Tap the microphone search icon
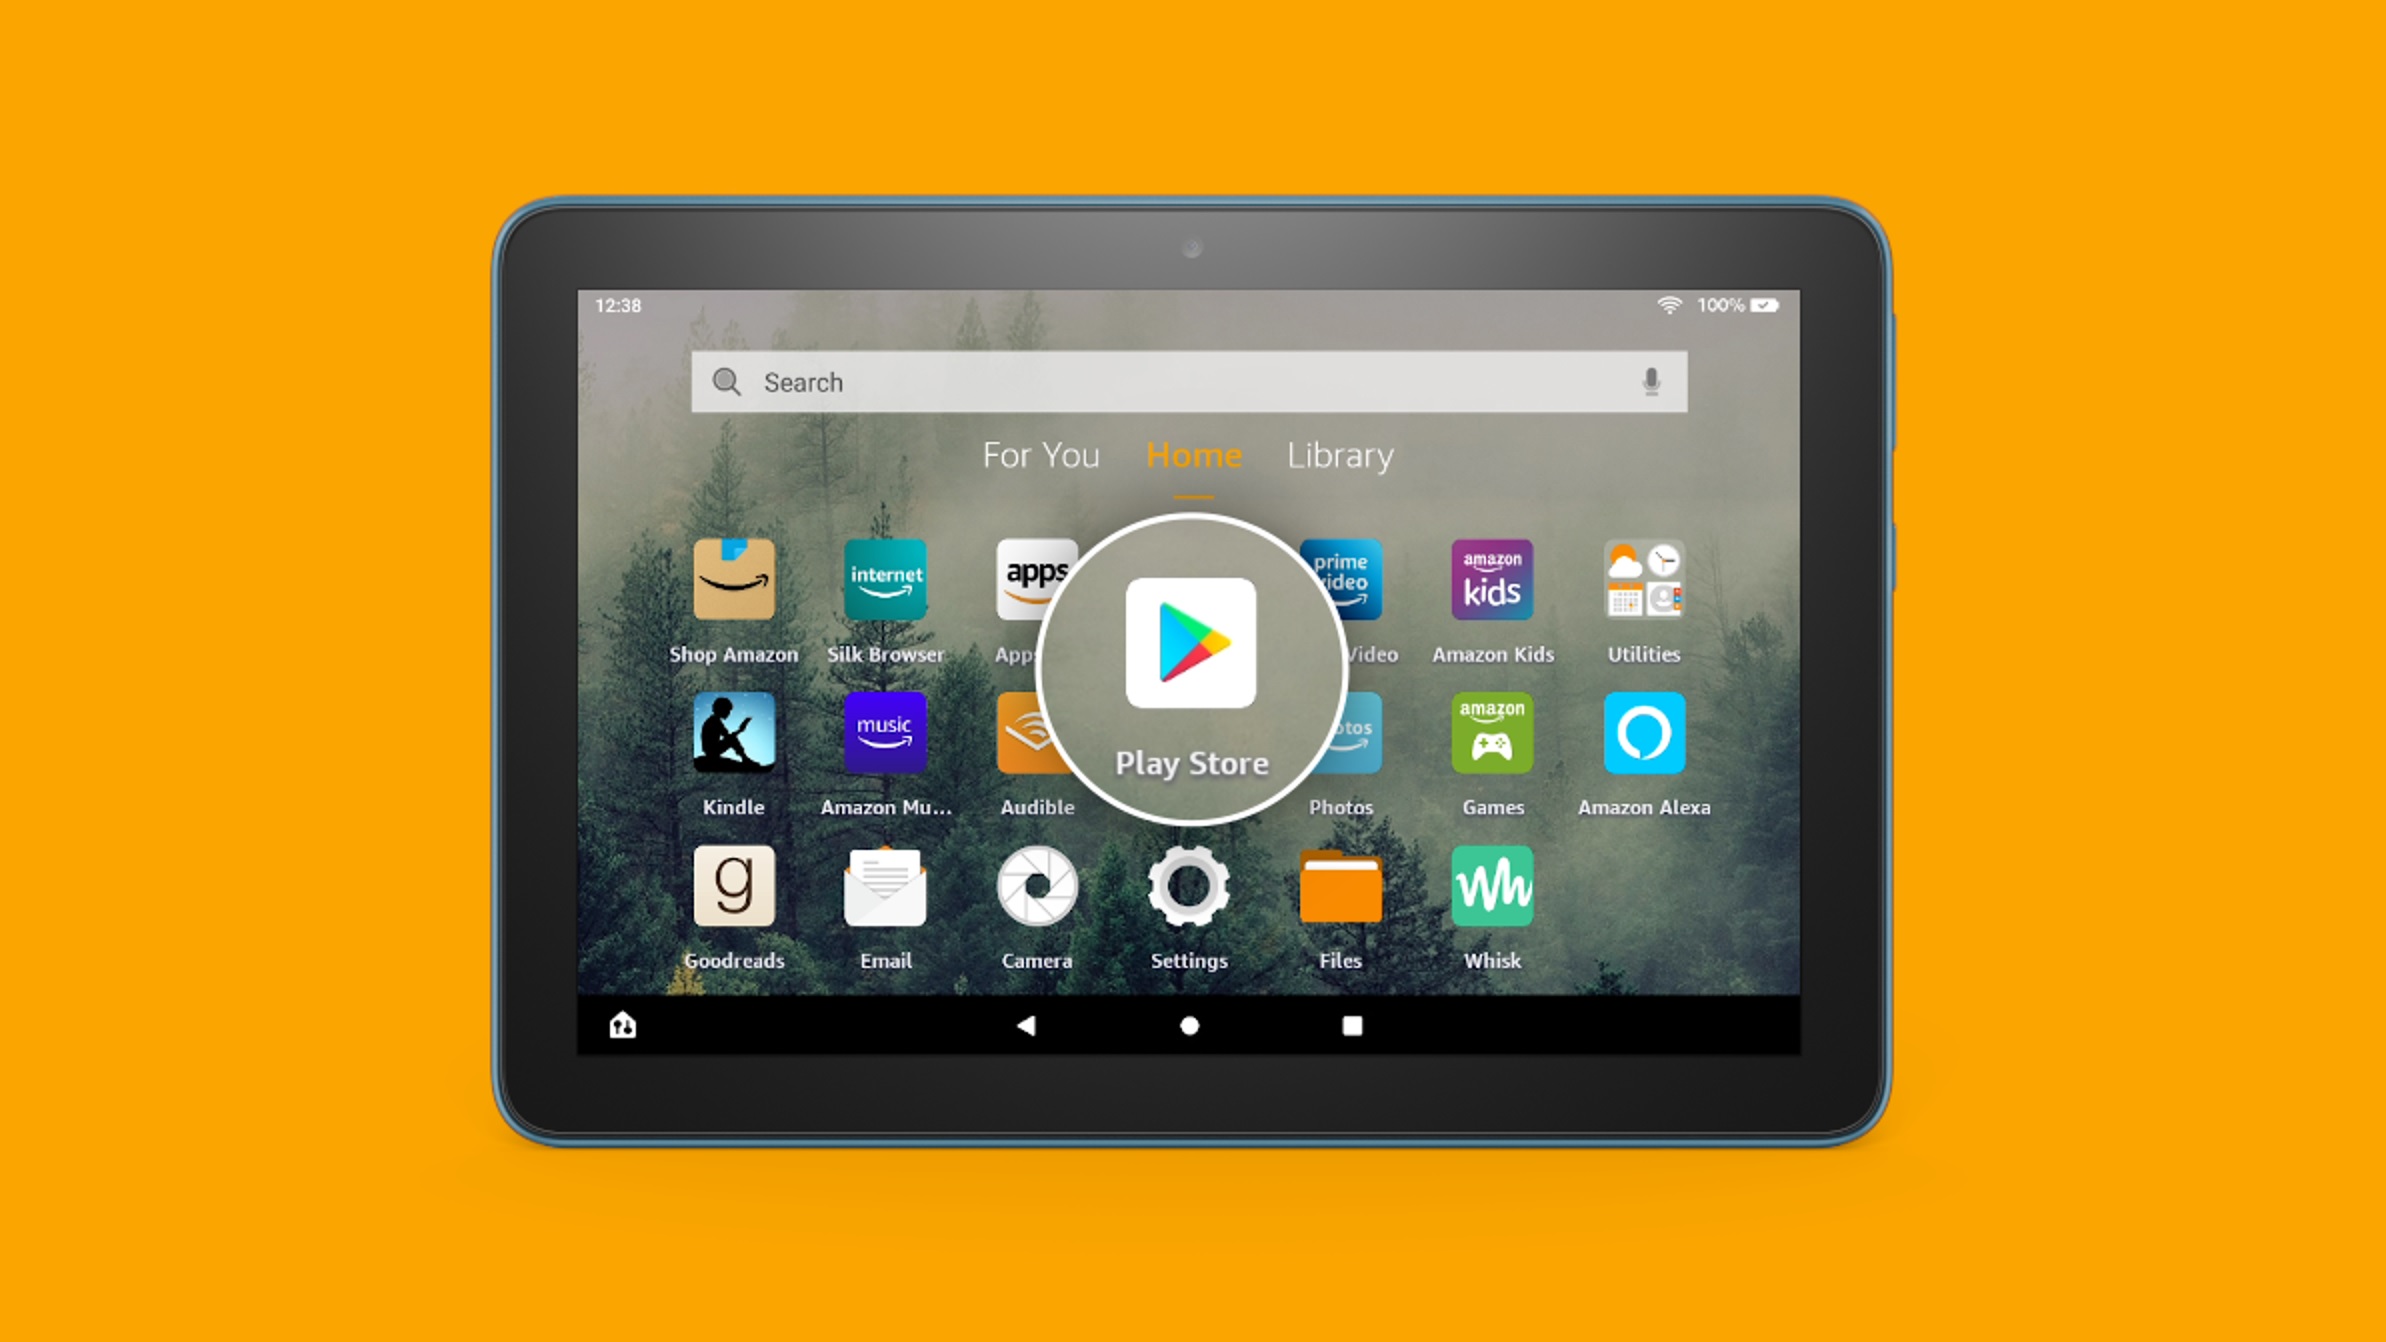This screenshot has width=2386, height=1342. (x=1652, y=380)
